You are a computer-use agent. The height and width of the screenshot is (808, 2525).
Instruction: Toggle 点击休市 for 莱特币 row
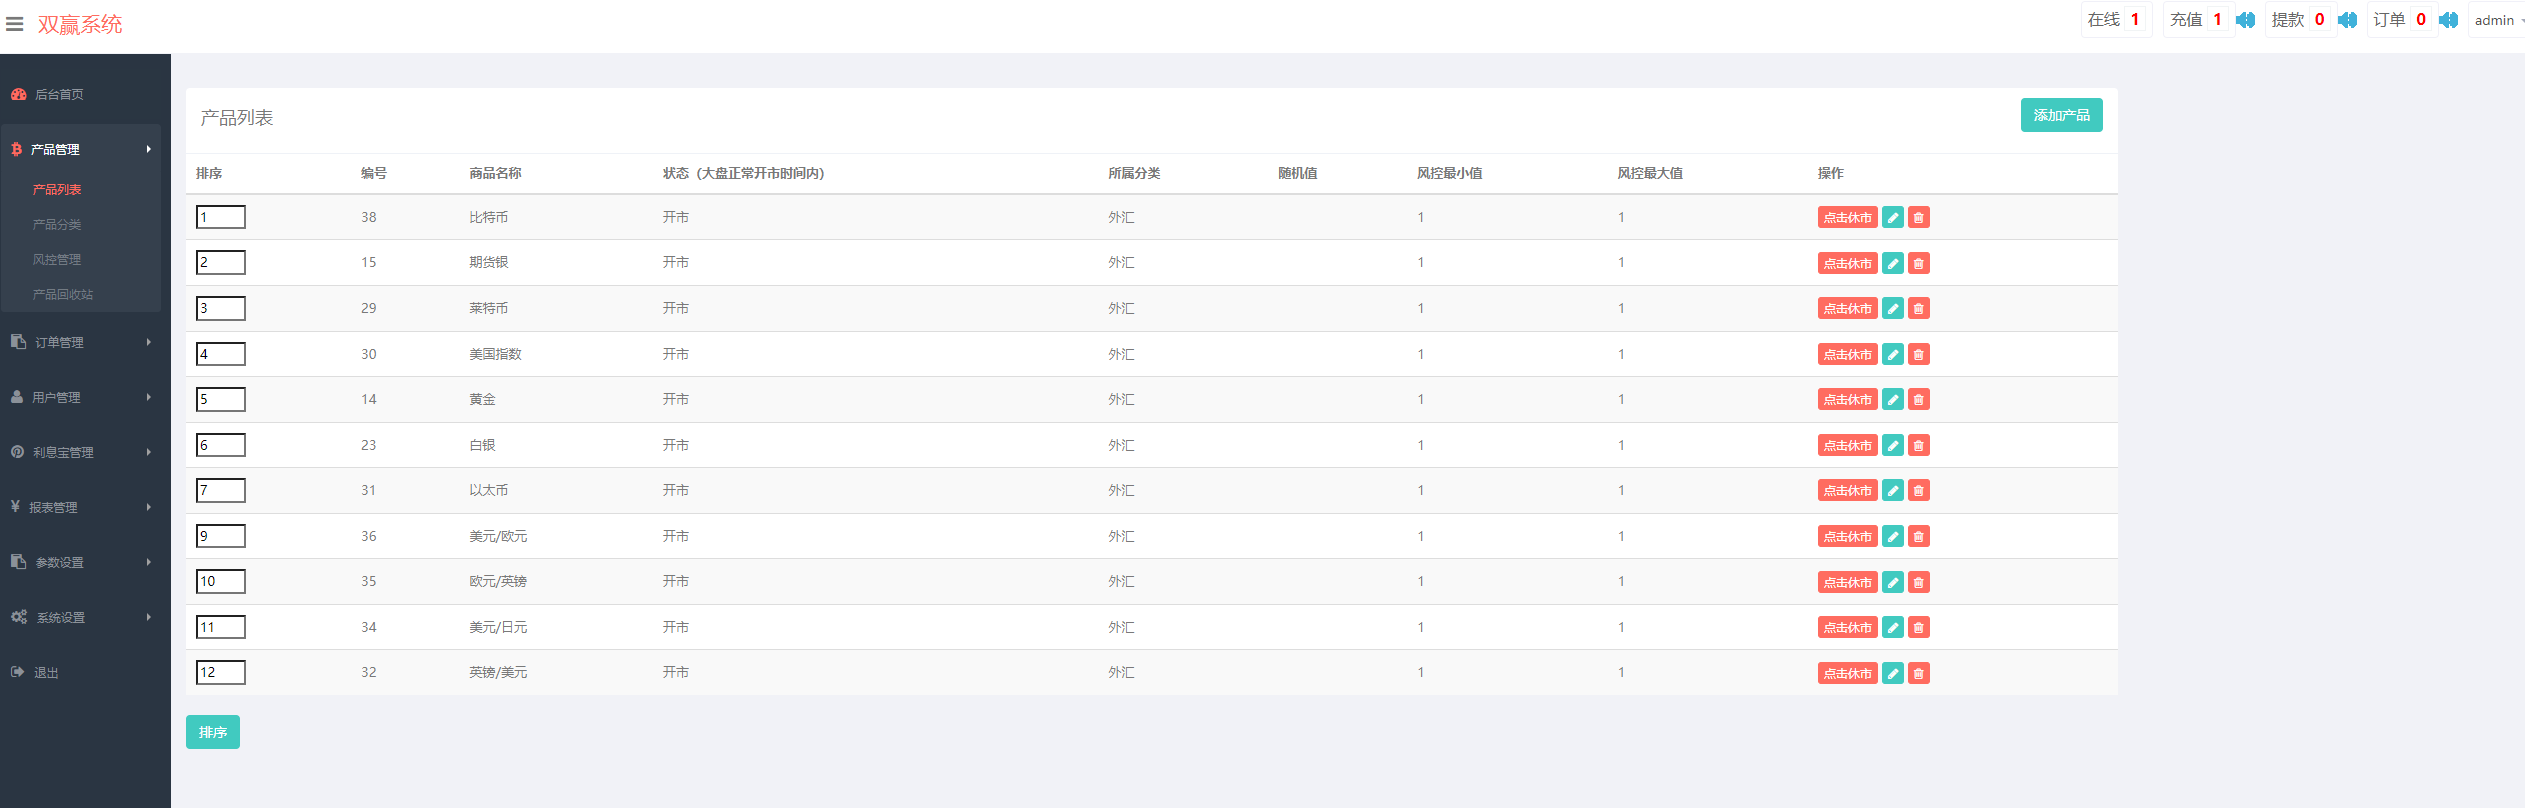(x=1847, y=309)
